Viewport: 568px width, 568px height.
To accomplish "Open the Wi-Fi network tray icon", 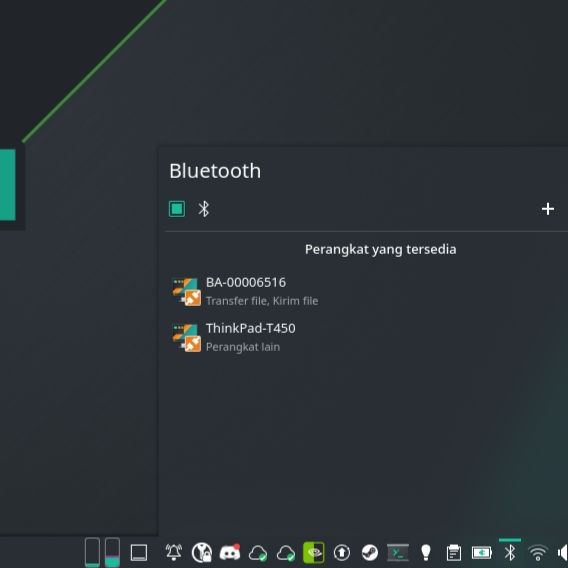I will click(x=538, y=553).
